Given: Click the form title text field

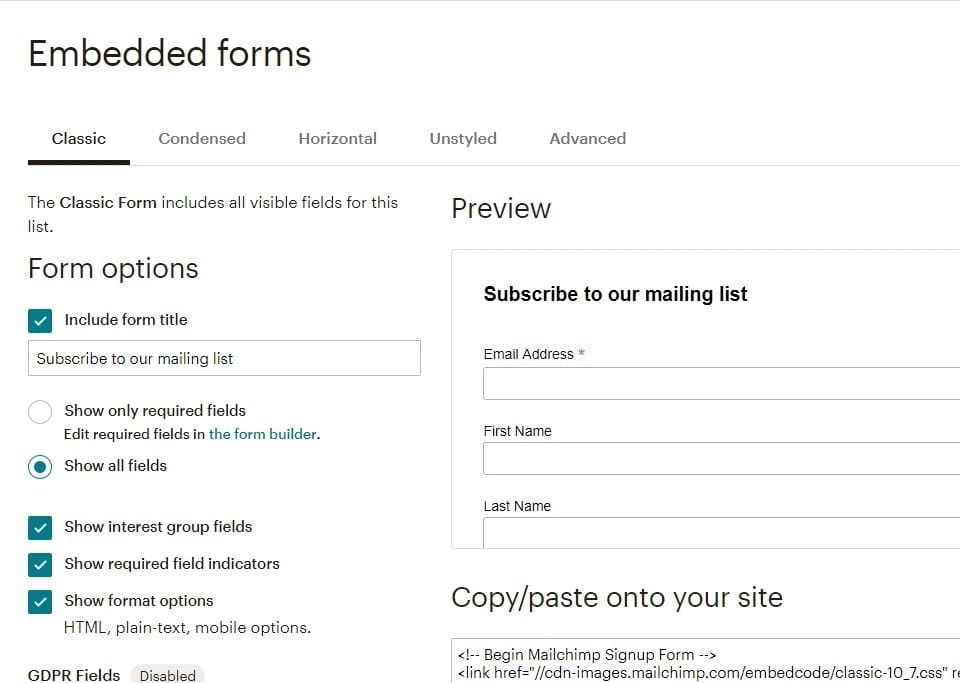Looking at the screenshot, I should pyautogui.click(x=224, y=358).
